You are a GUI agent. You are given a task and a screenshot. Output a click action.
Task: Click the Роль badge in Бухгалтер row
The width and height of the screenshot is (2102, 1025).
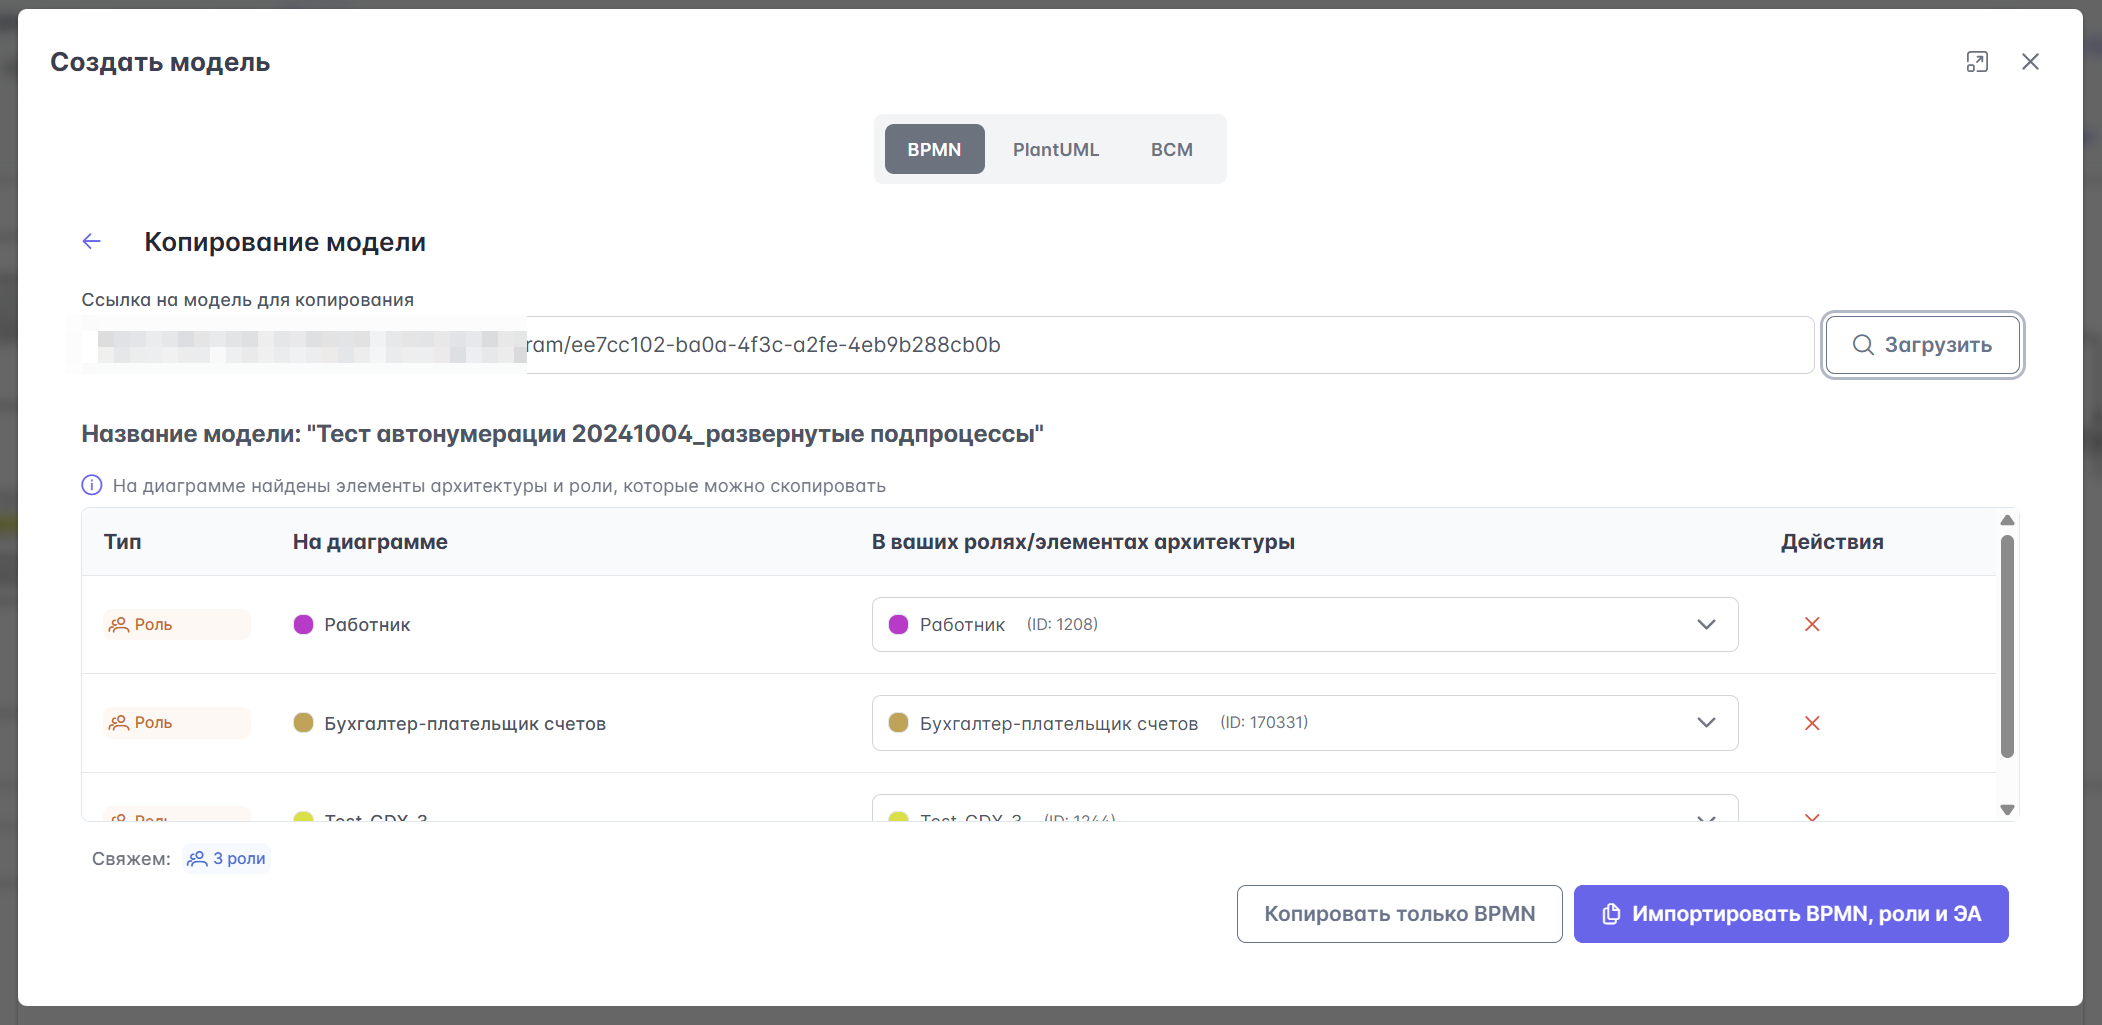(x=177, y=723)
